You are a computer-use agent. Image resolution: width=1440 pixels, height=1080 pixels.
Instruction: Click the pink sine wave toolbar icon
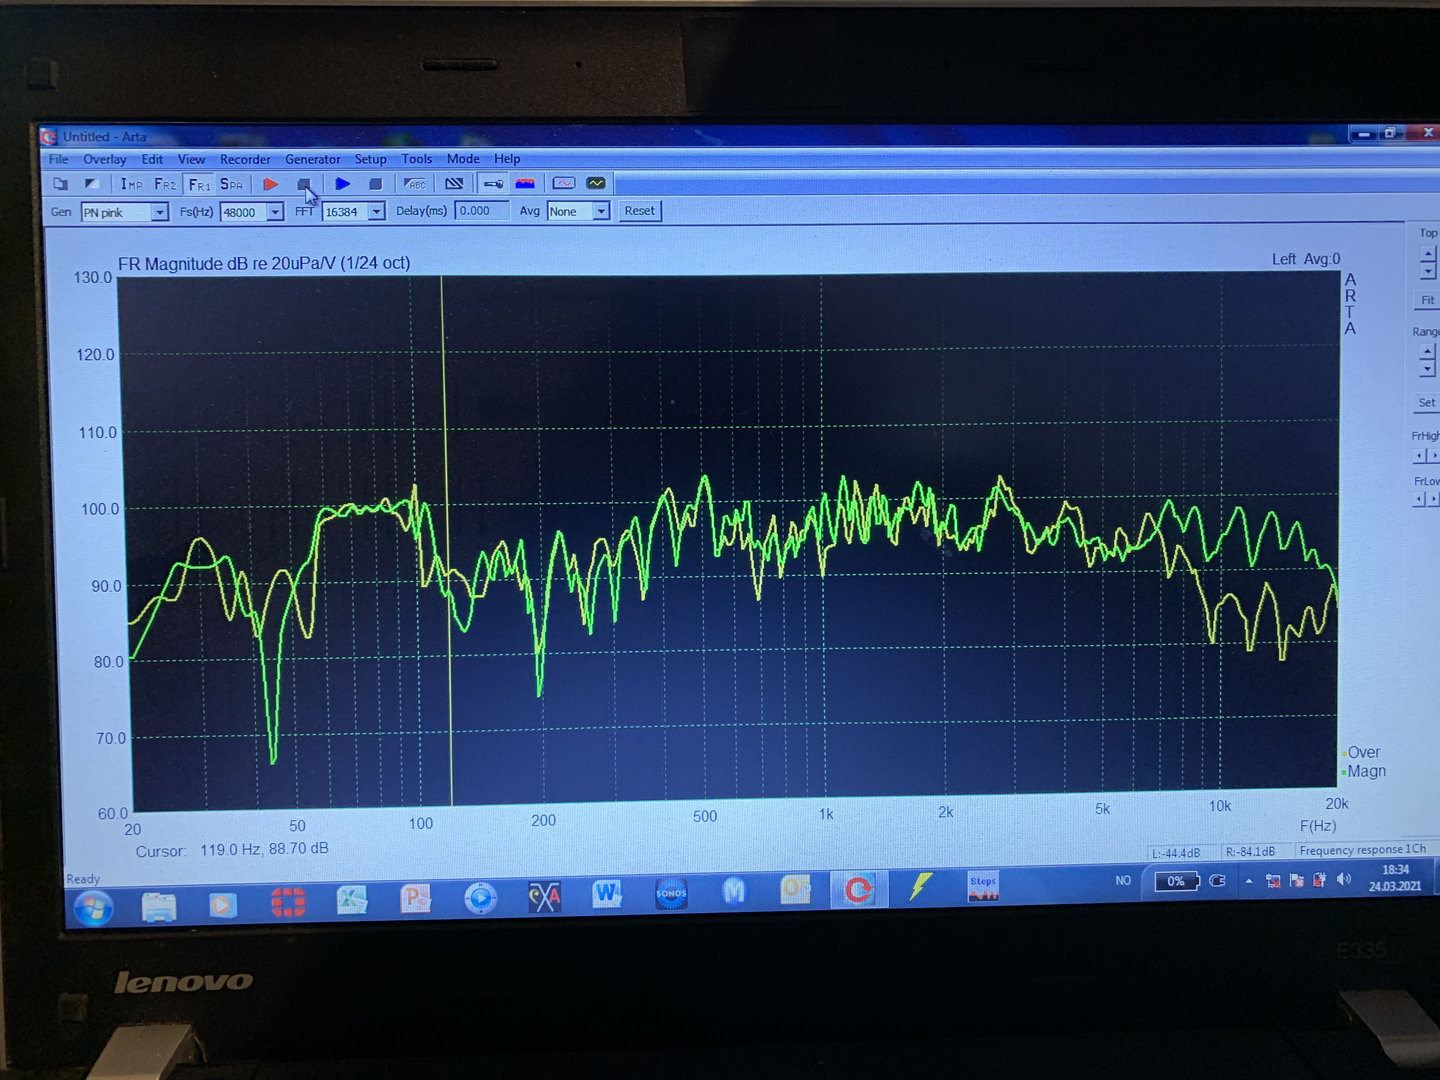(x=564, y=184)
